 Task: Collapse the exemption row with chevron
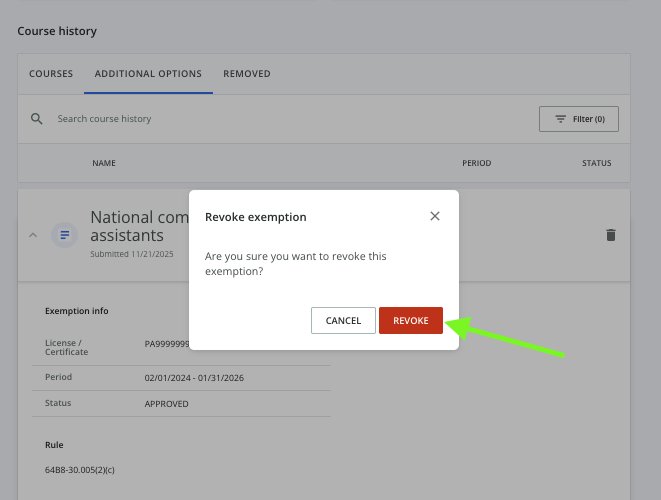tap(33, 235)
